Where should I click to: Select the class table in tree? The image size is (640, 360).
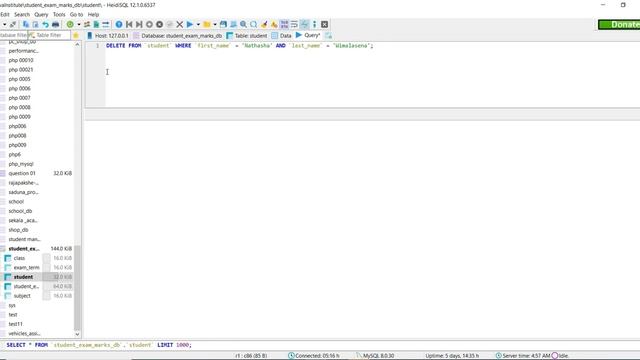coord(19,258)
